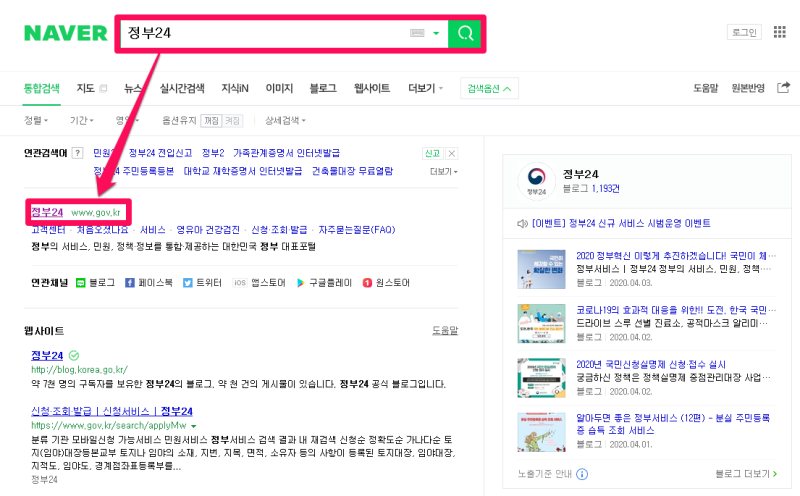800x496 pixels.
Task: Open the 상세검색 dropdown
Action: coord(285,120)
